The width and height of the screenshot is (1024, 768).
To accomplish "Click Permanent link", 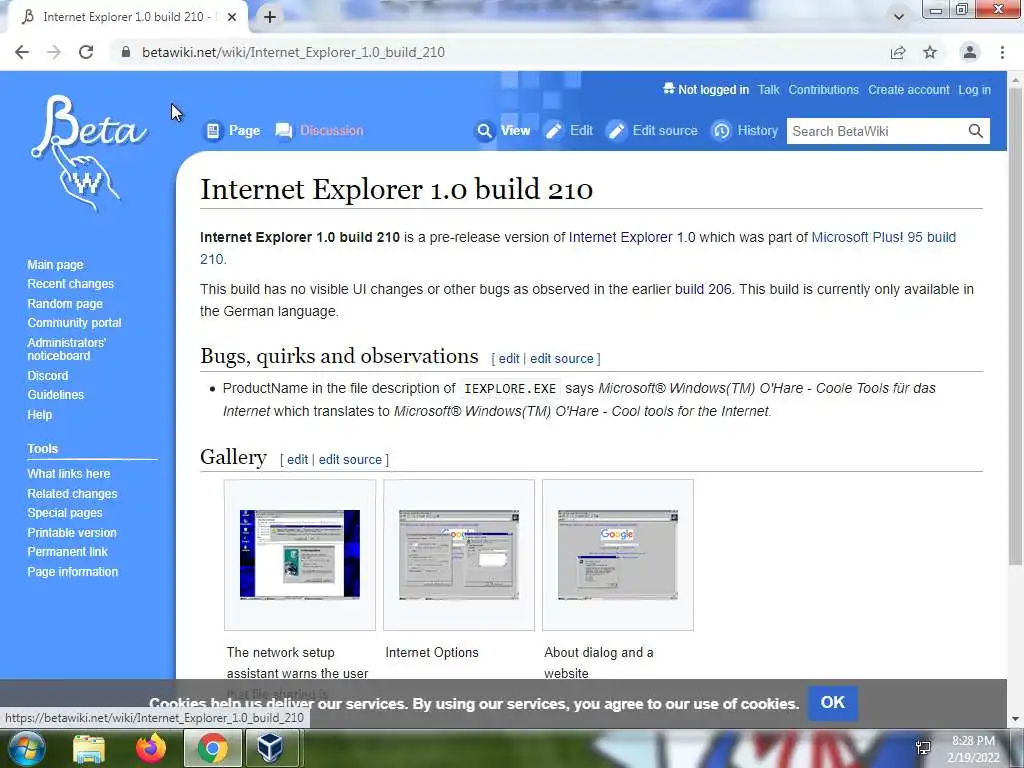I will pyautogui.click(x=67, y=552).
